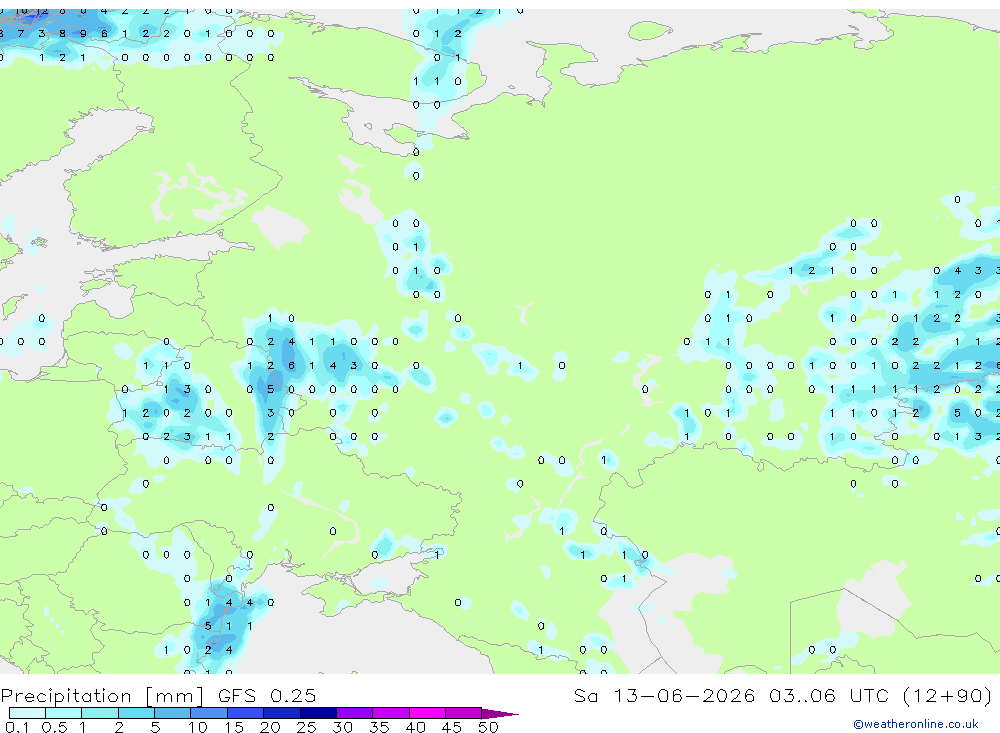Select the 'Precipitation [mm] GFS 0.25' title text
Image resolution: width=1000 pixels, height=733 pixels.
point(158,695)
